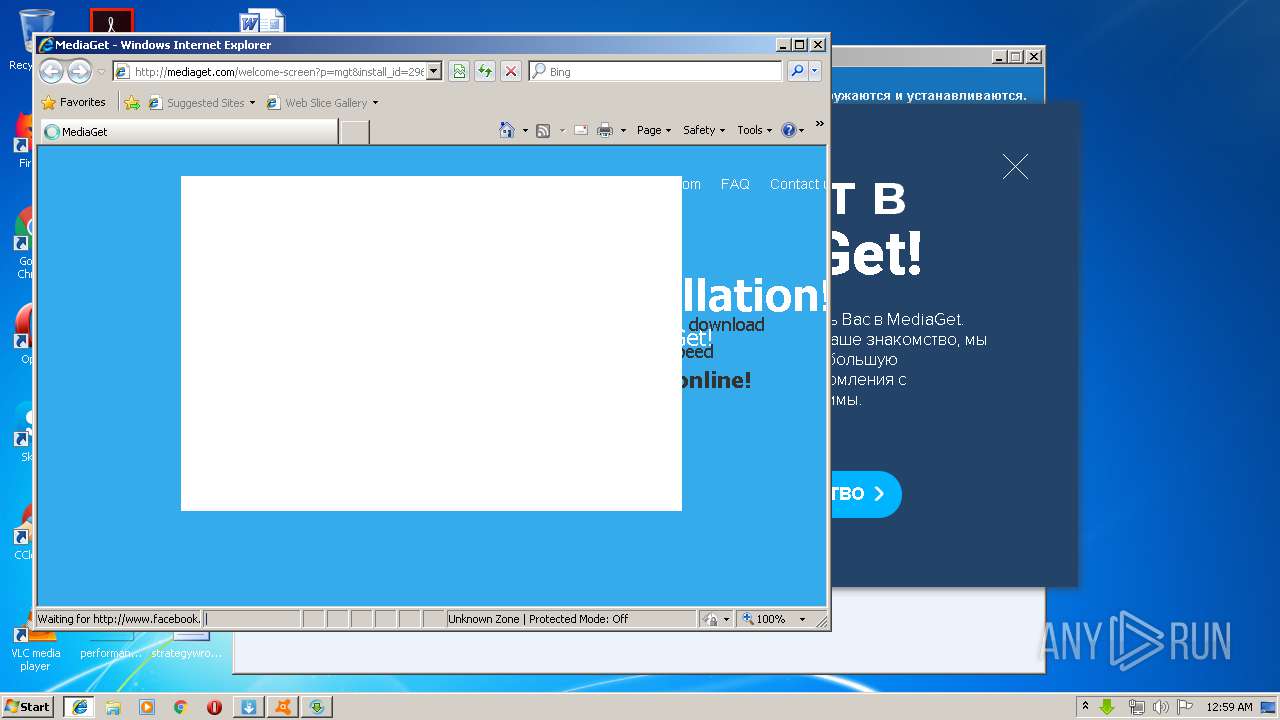Switch to Internet Explorer in the taskbar

click(79, 706)
